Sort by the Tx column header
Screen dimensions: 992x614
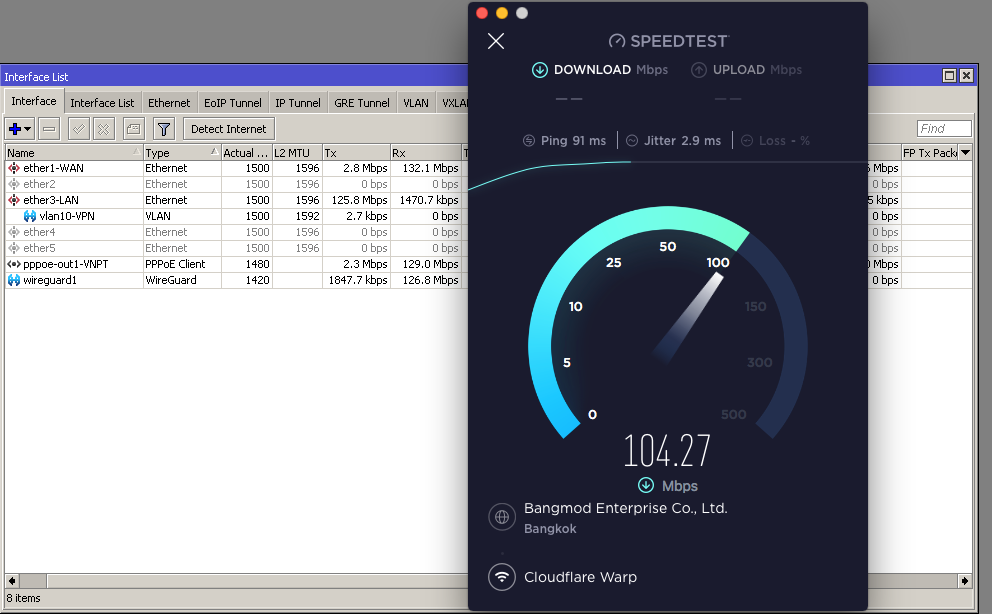tap(356, 152)
